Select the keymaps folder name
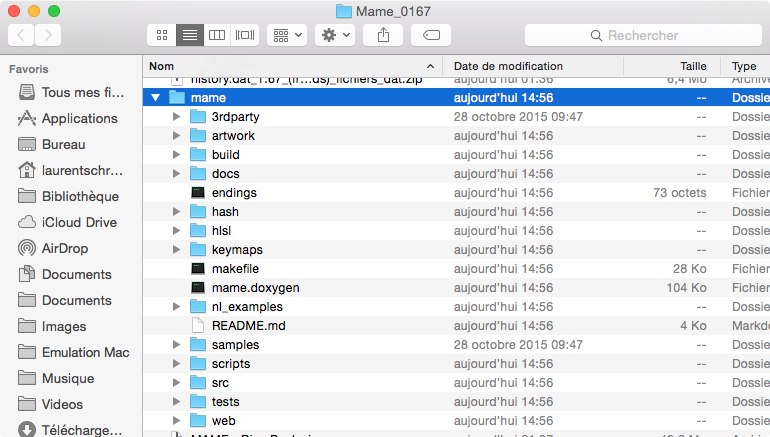 [237, 250]
